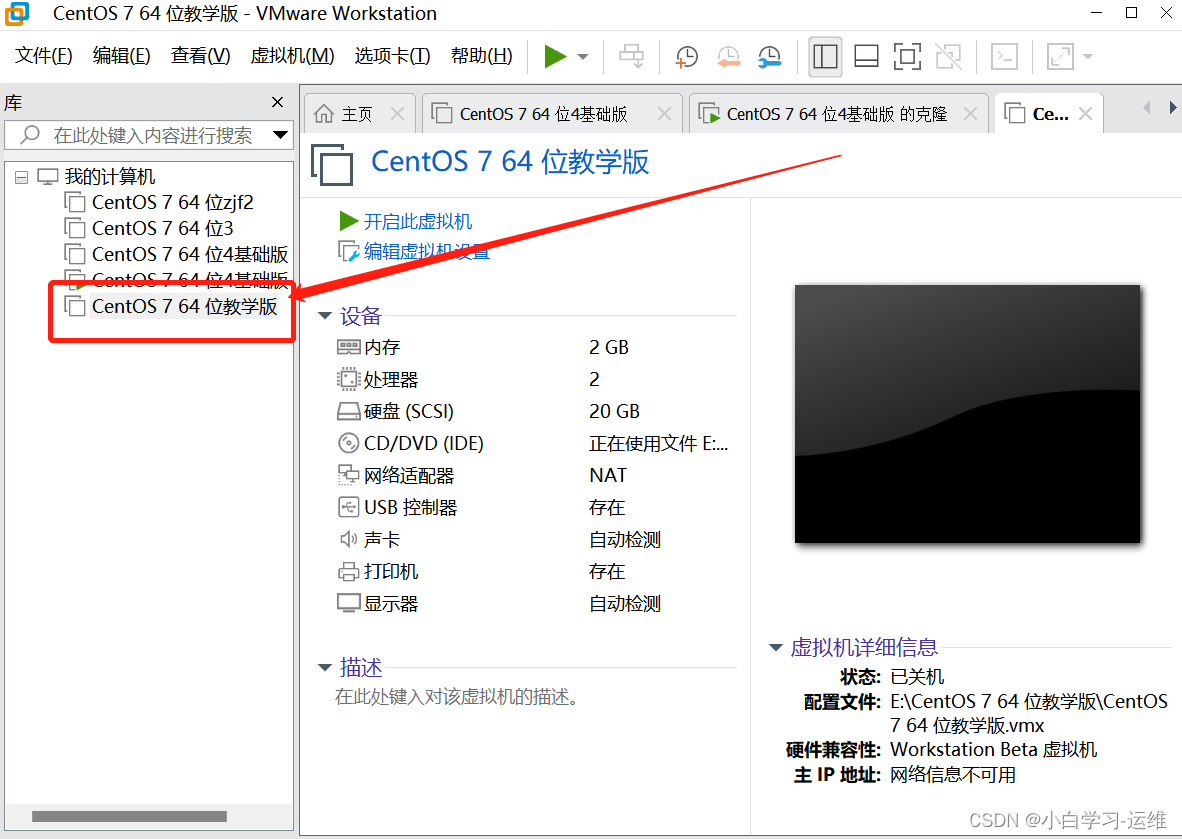Toggle the thumbnail bar toolbar button
This screenshot has height=839, width=1182.
[x=866, y=57]
